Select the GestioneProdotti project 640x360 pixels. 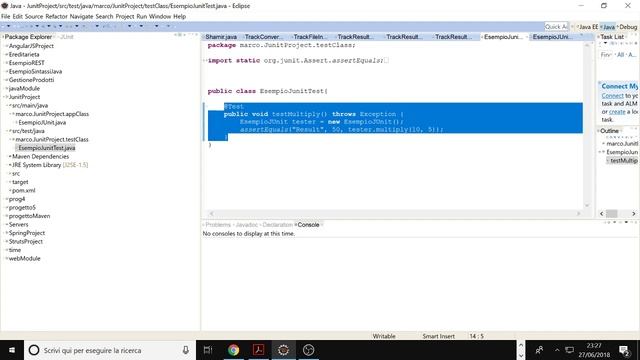click(31, 80)
